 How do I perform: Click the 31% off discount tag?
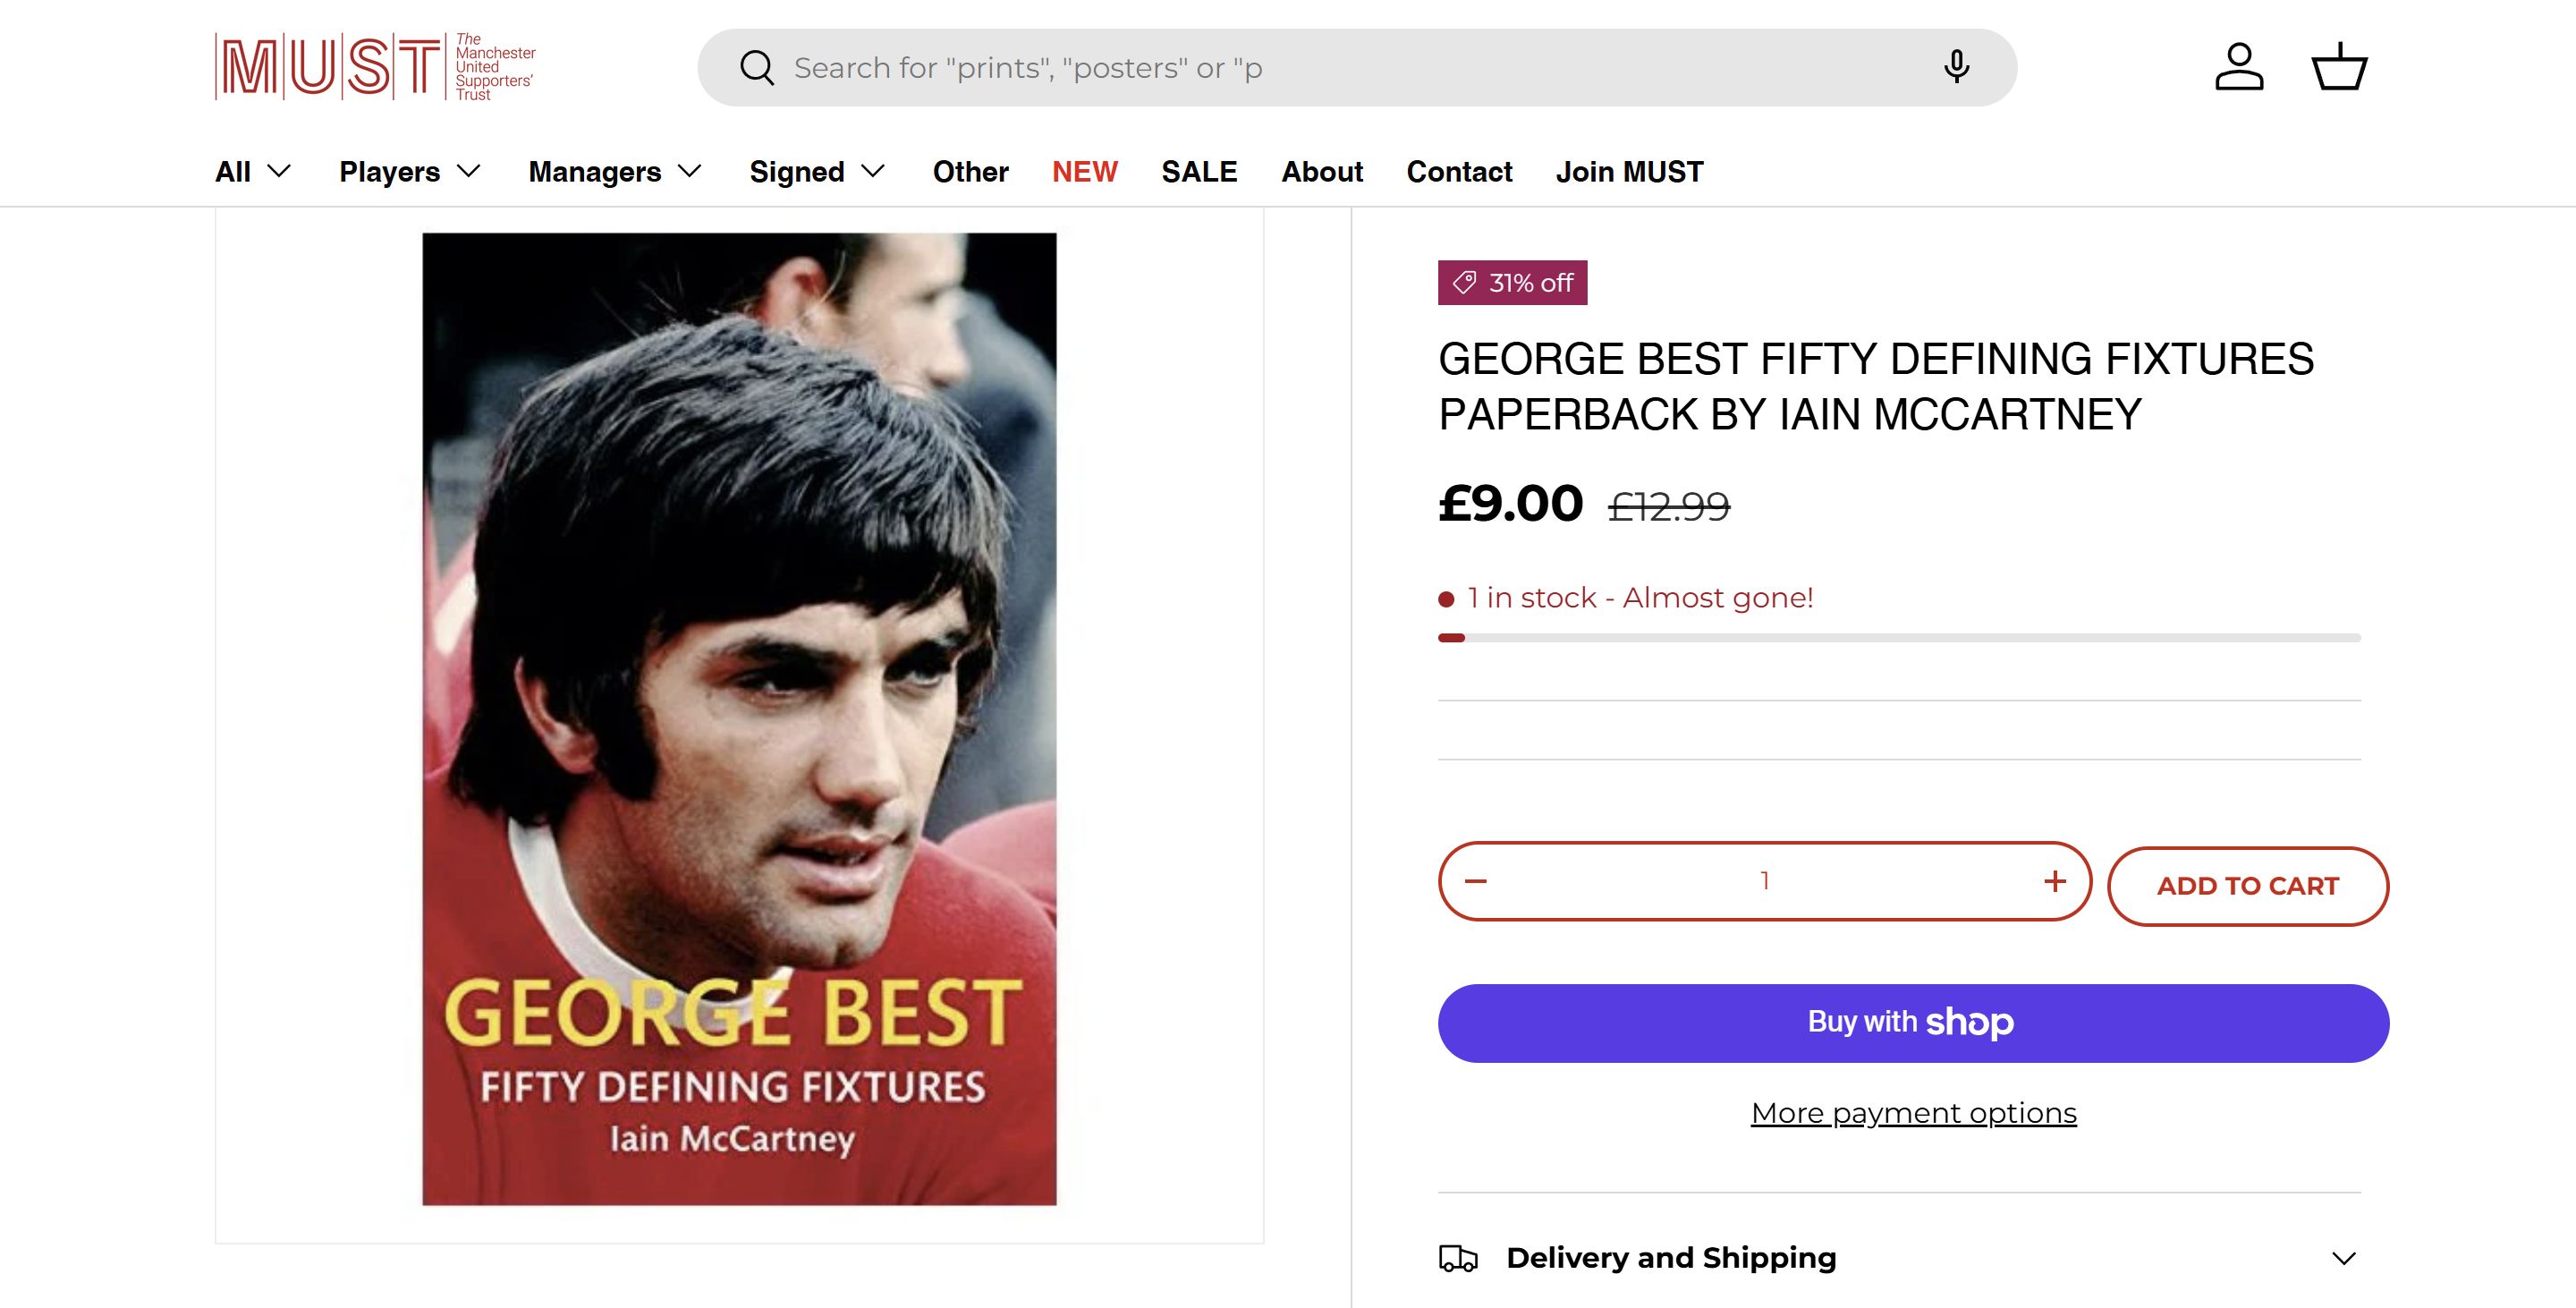click(1512, 283)
